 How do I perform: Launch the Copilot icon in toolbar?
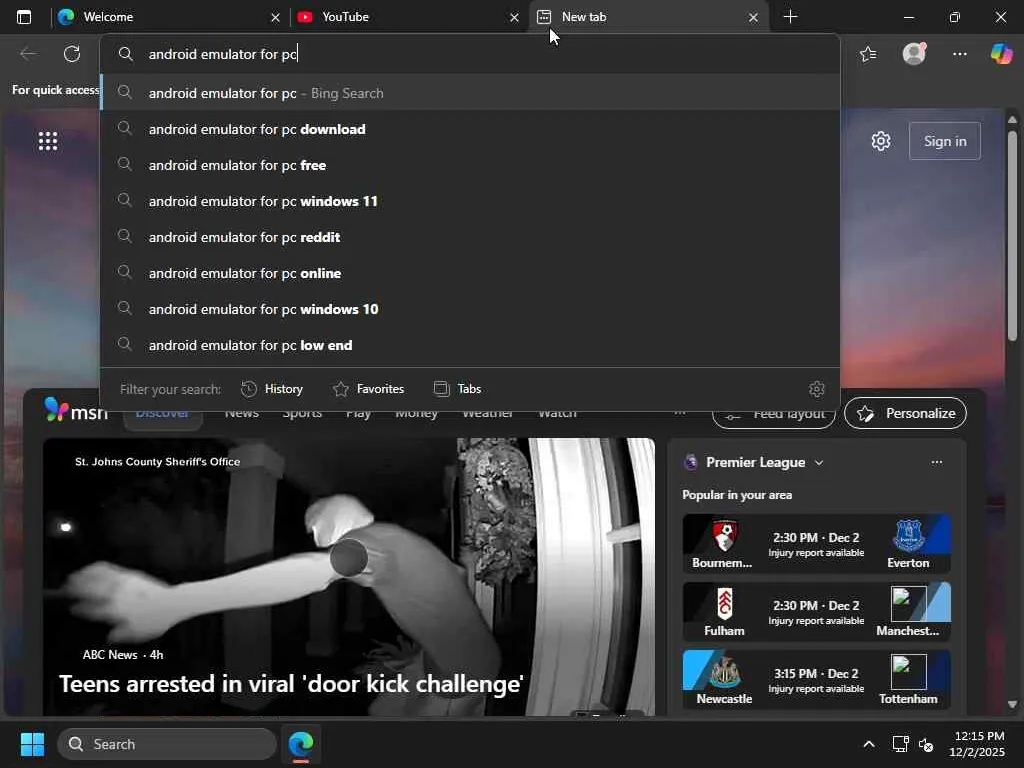pyautogui.click(x=1001, y=54)
